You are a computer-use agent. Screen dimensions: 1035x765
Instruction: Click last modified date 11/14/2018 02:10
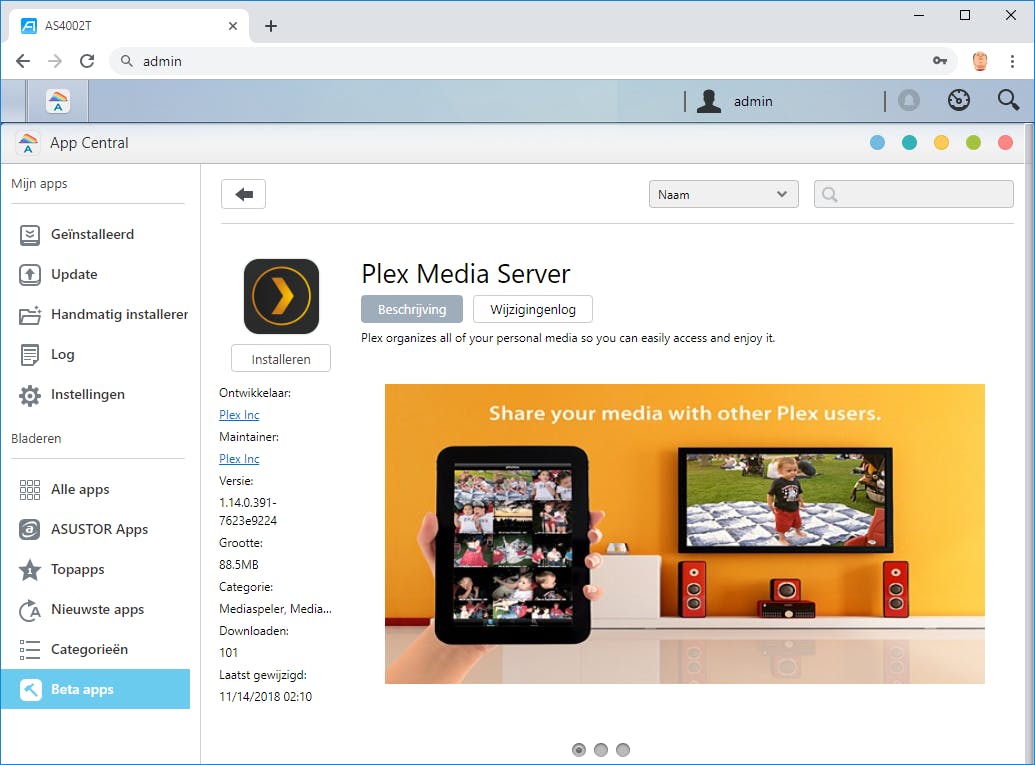coord(265,696)
